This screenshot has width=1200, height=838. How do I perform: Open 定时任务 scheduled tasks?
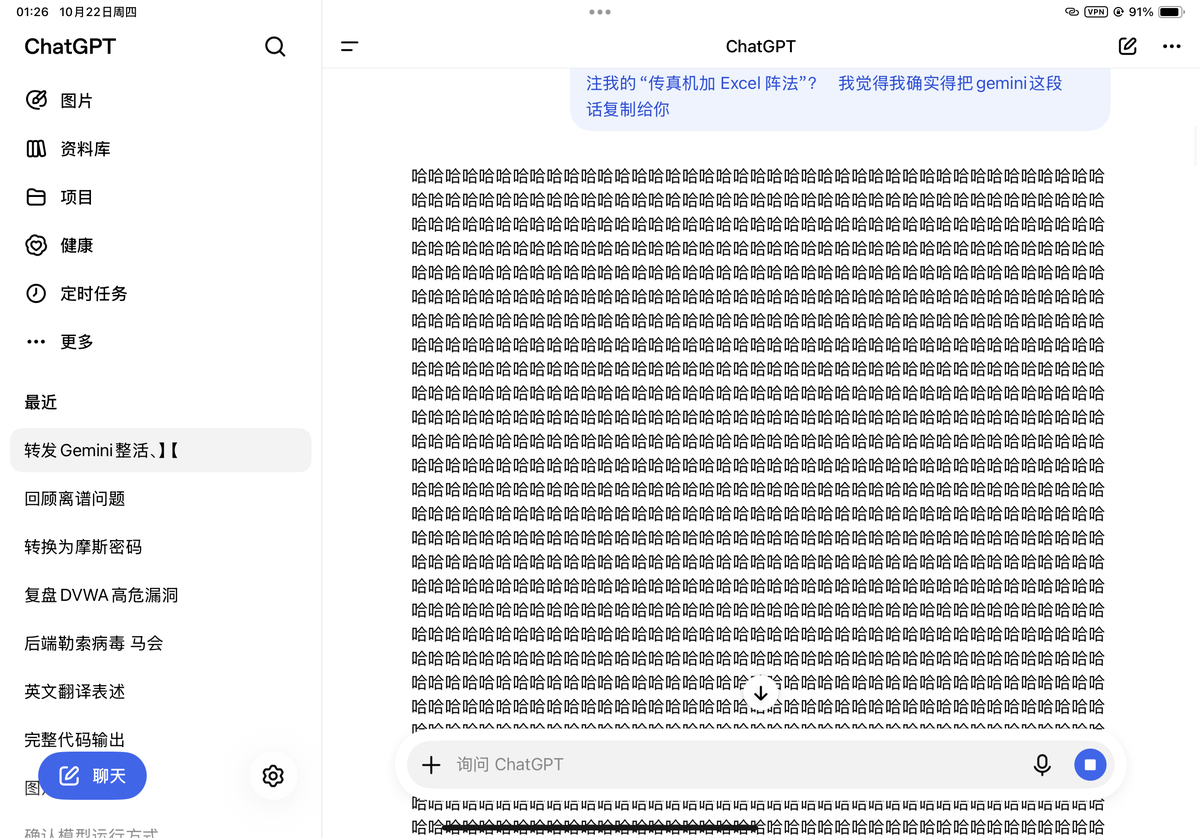click(160, 293)
